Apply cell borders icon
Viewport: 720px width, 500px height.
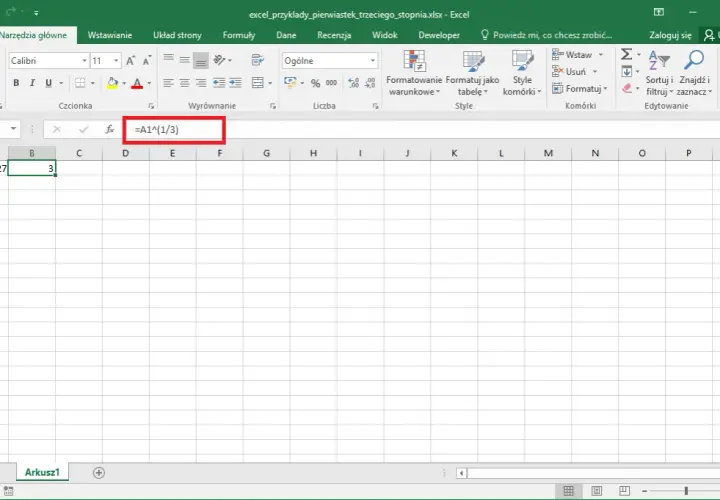(x=80, y=83)
